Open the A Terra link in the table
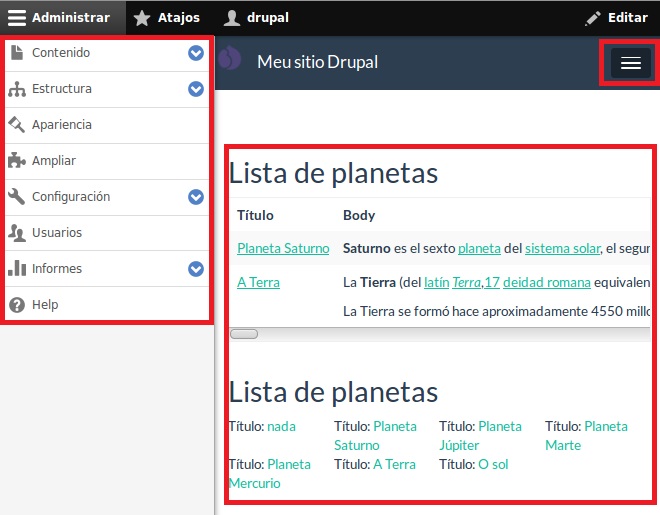This screenshot has height=515, width=660. pos(258,282)
